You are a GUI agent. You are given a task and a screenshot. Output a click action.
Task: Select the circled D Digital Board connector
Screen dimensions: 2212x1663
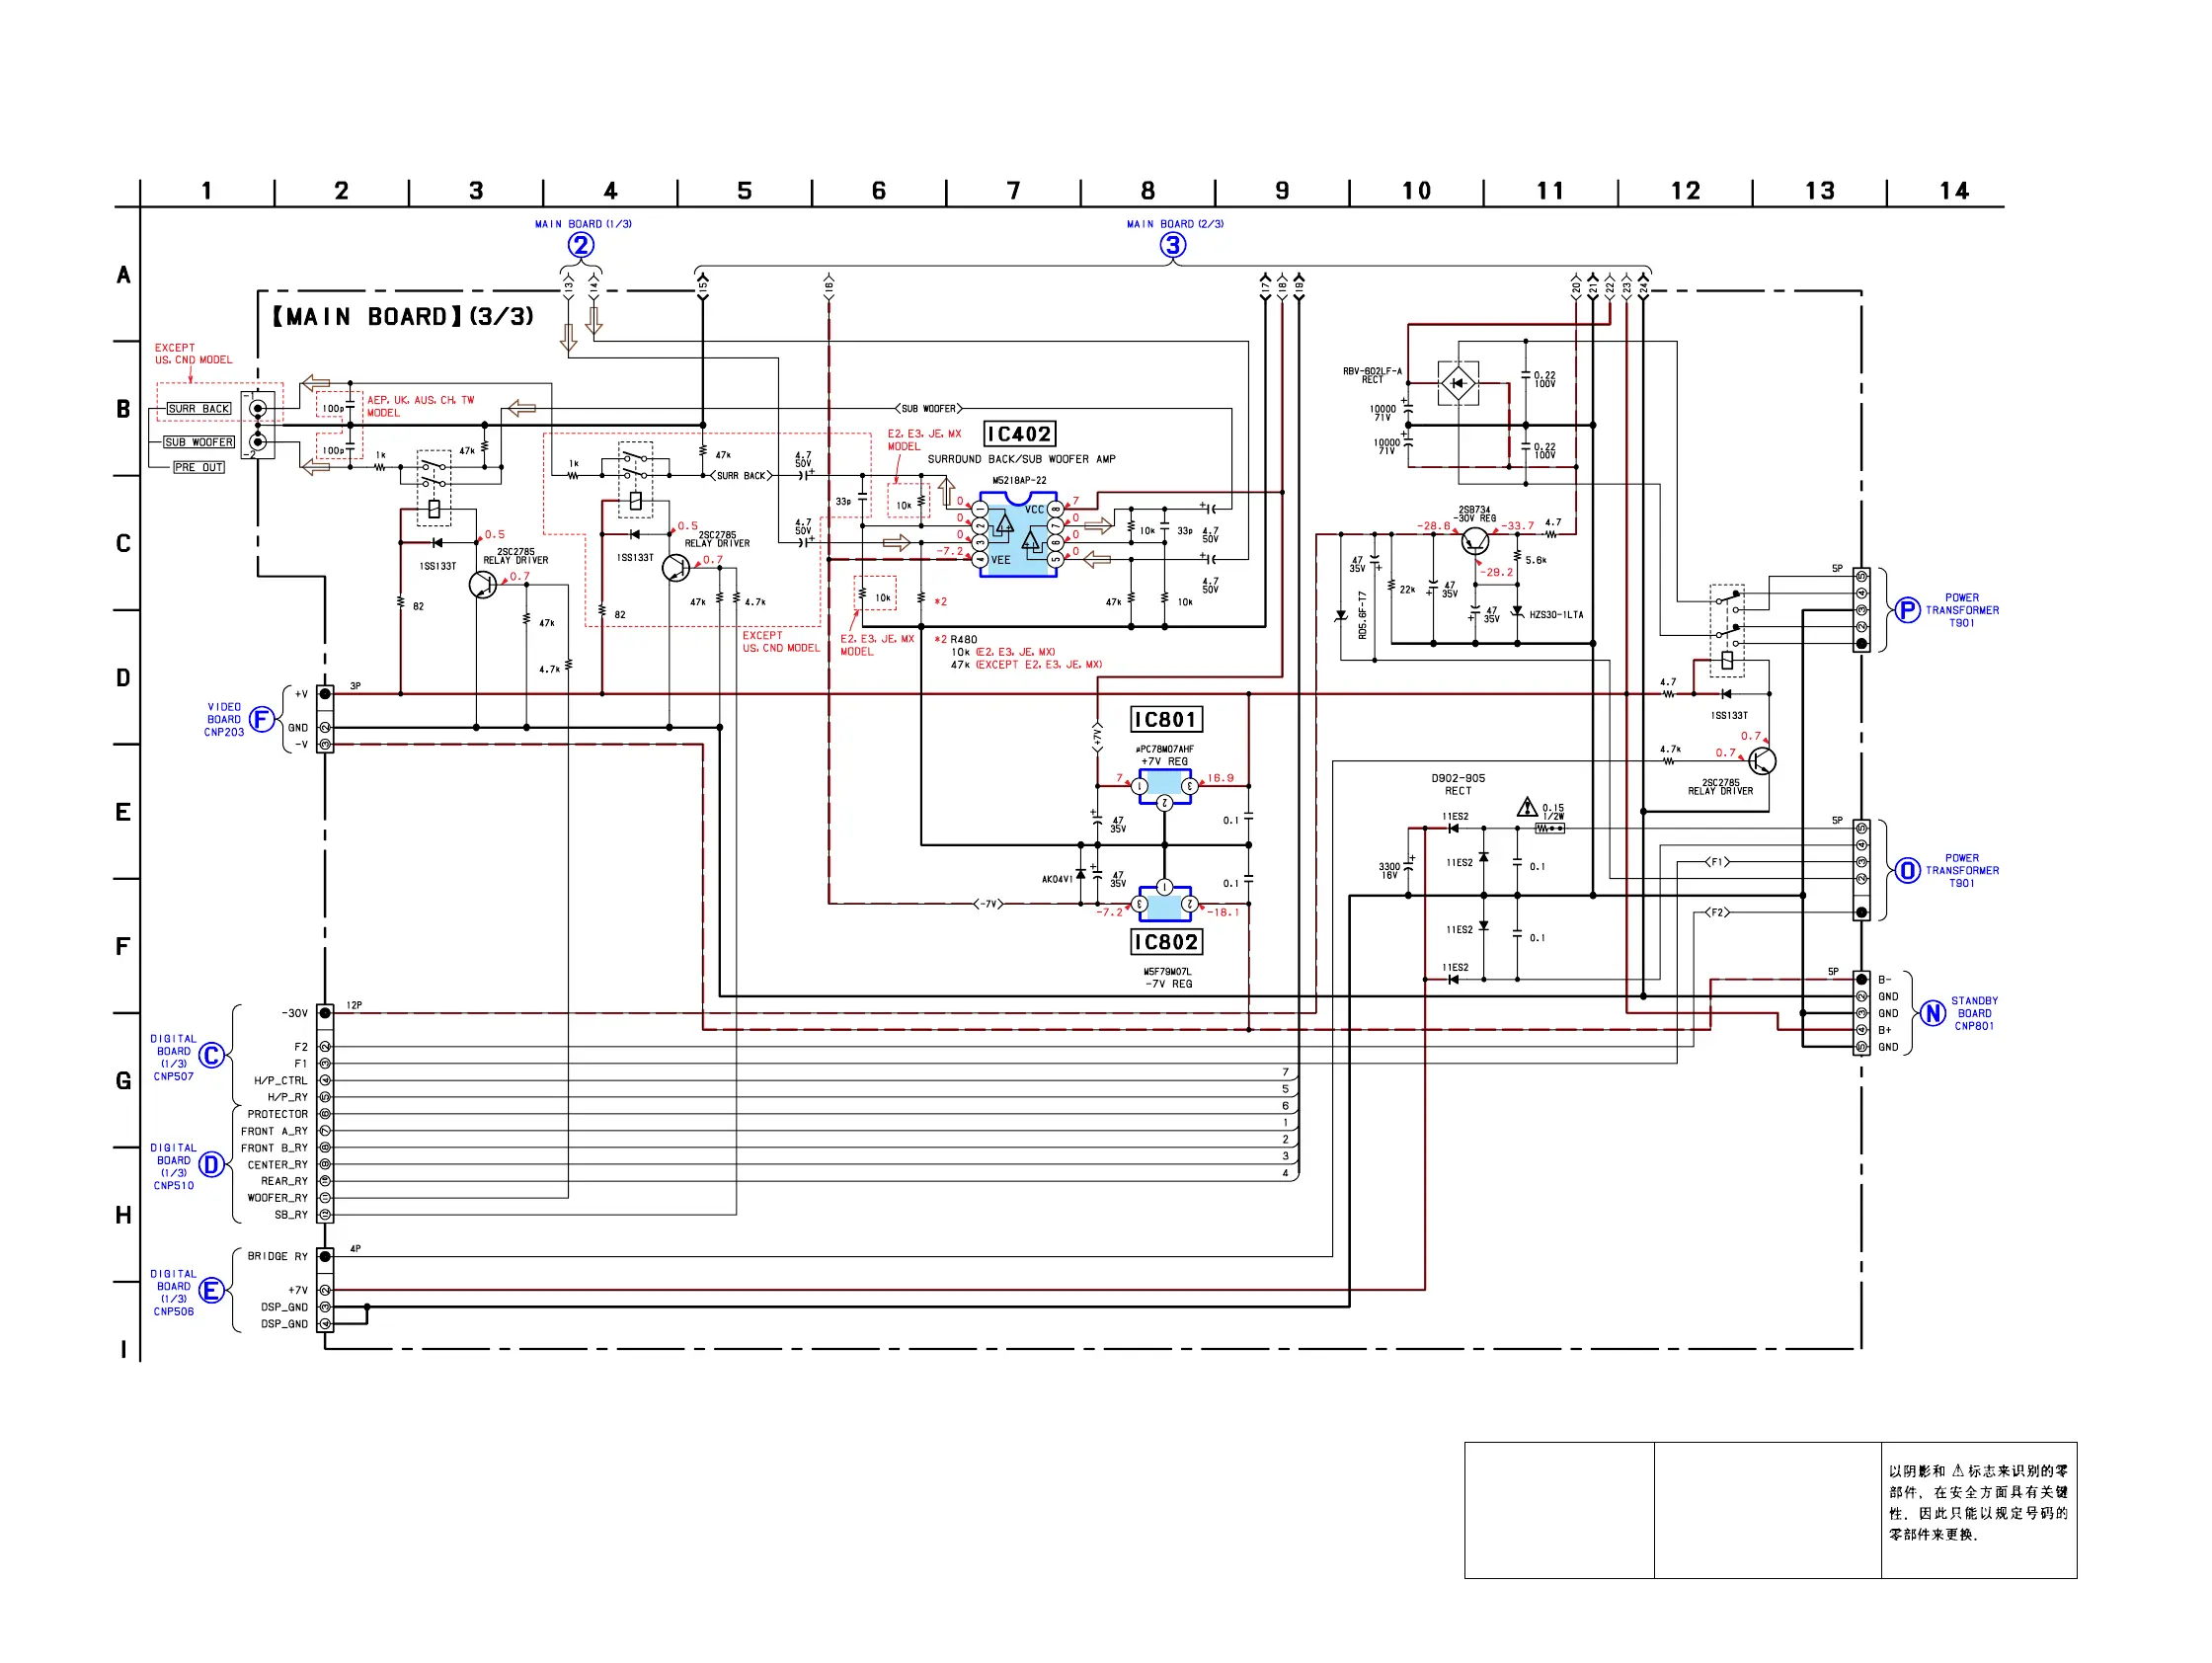(x=211, y=1164)
